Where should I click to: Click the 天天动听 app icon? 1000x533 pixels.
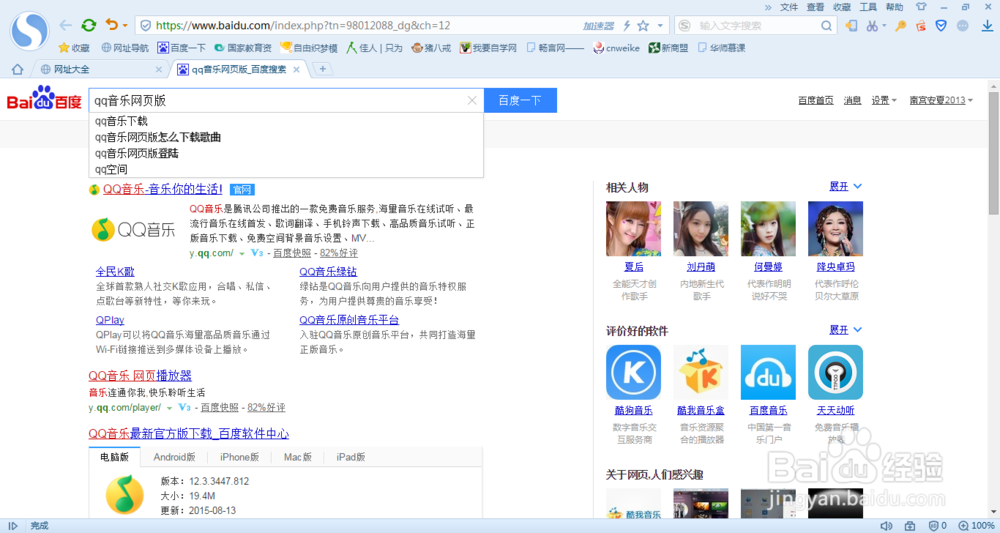(x=835, y=372)
